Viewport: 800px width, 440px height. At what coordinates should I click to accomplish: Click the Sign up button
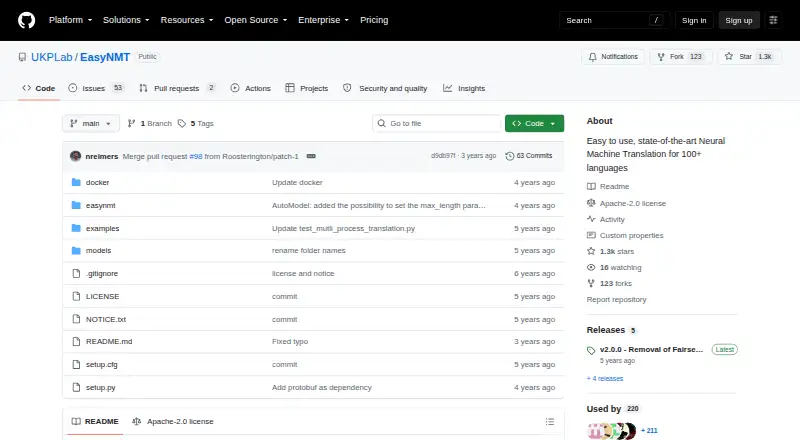click(x=739, y=20)
